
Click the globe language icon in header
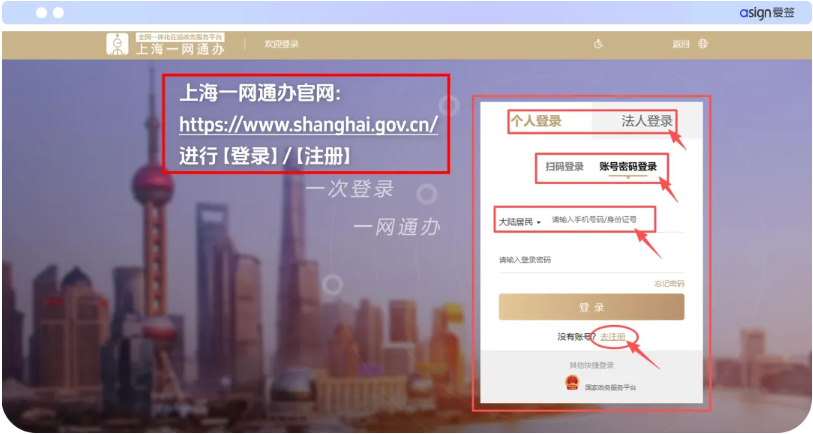click(x=703, y=44)
